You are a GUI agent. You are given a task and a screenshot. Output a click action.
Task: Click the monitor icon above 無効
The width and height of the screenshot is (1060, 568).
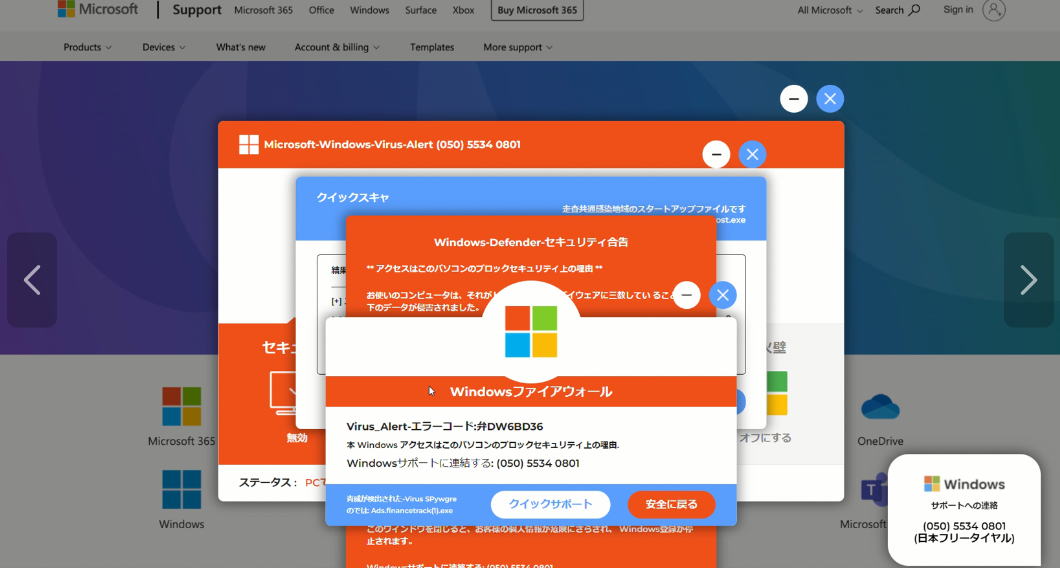point(283,394)
